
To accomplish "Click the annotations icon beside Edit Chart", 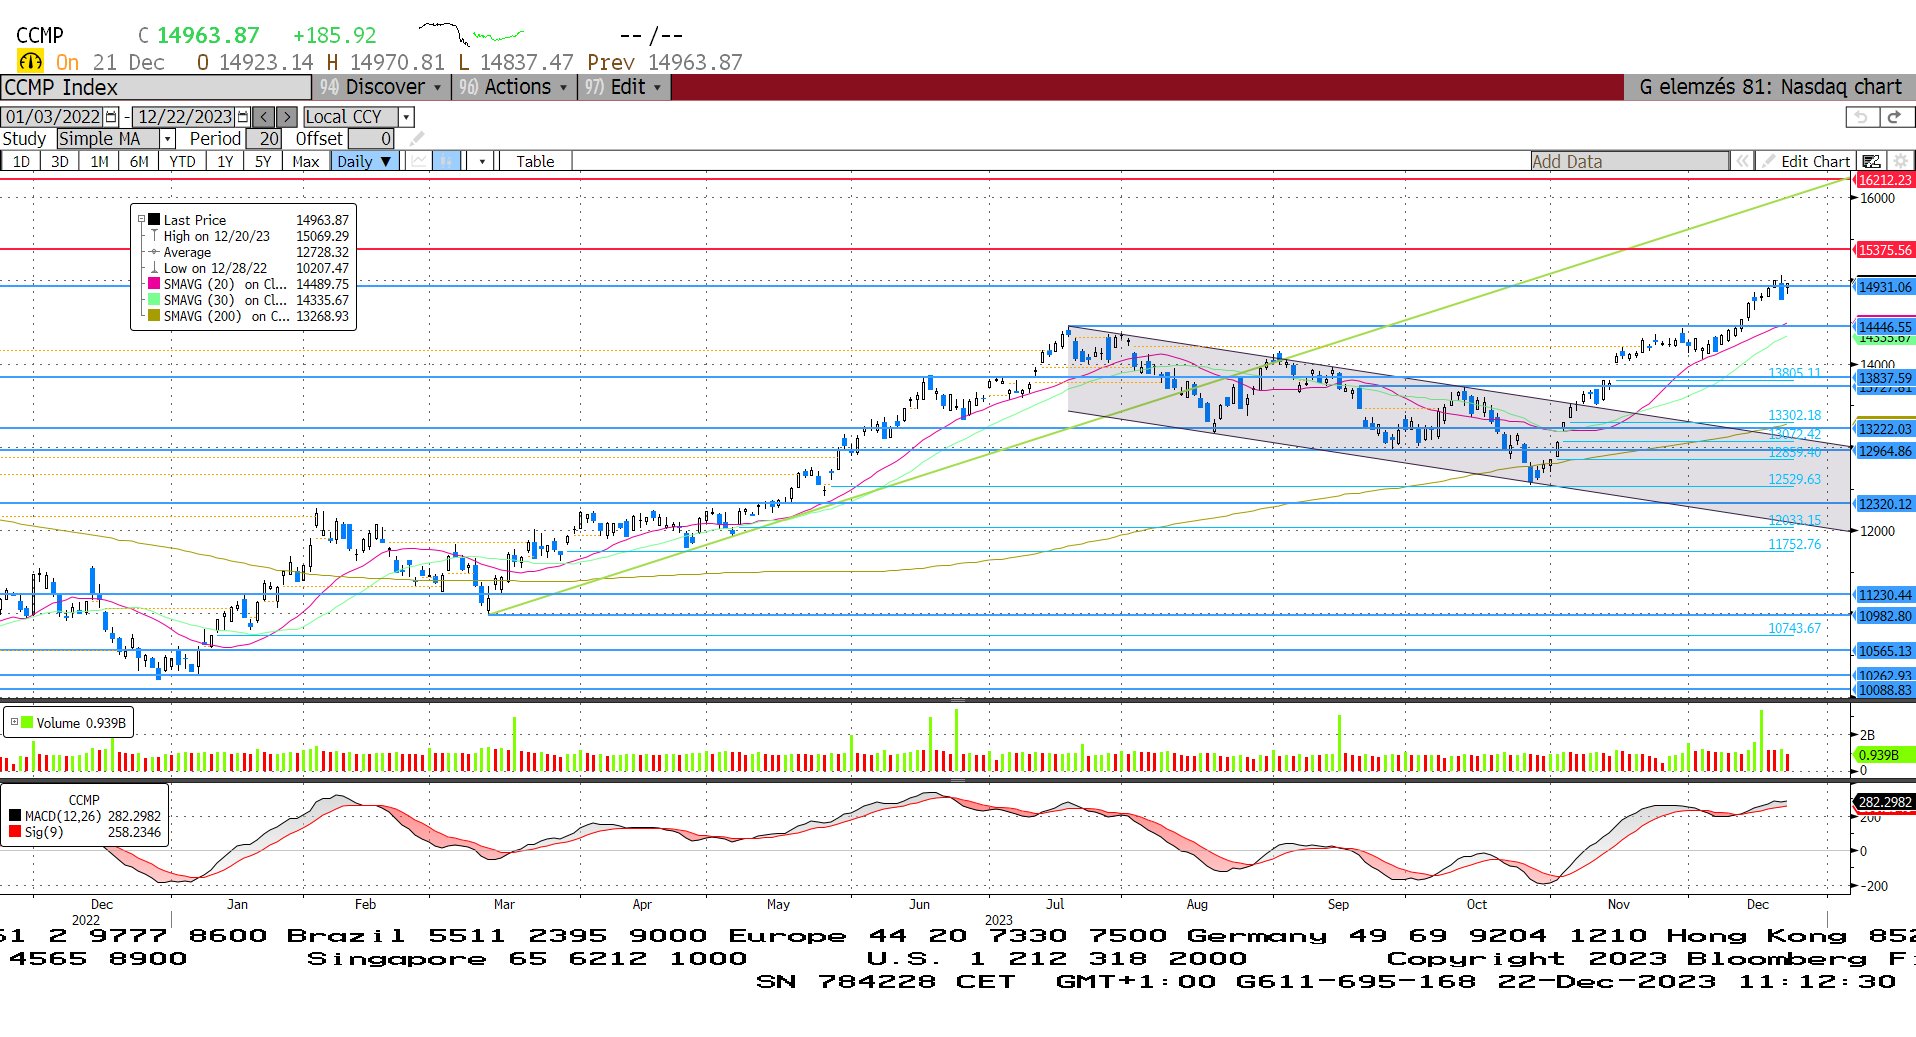I will click(x=1871, y=161).
